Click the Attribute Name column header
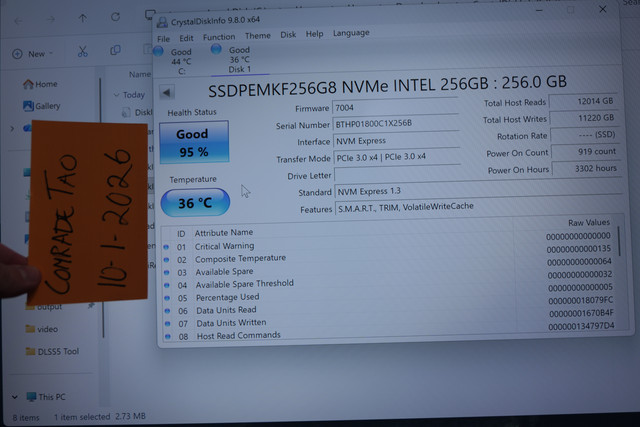640x427 pixels. click(224, 232)
